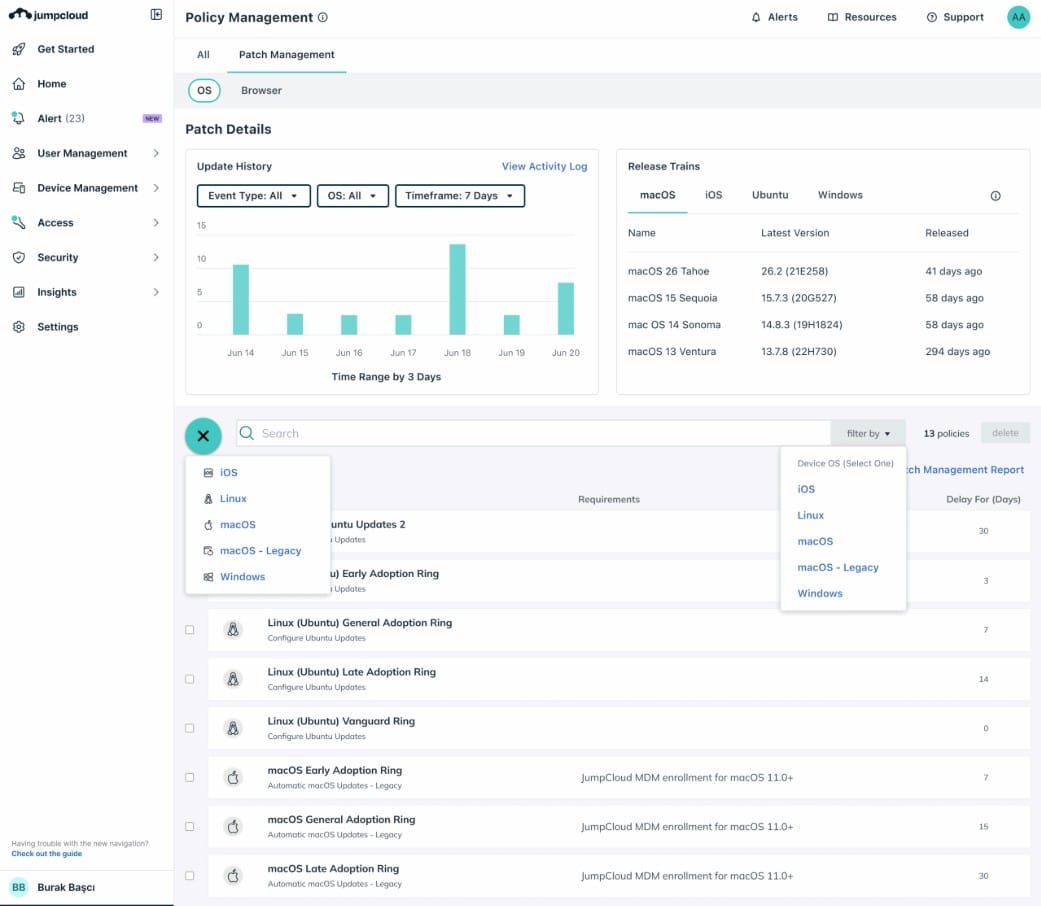Open the OS: All dropdown
Image resolution: width=1041 pixels, height=906 pixels.
pyautogui.click(x=353, y=196)
